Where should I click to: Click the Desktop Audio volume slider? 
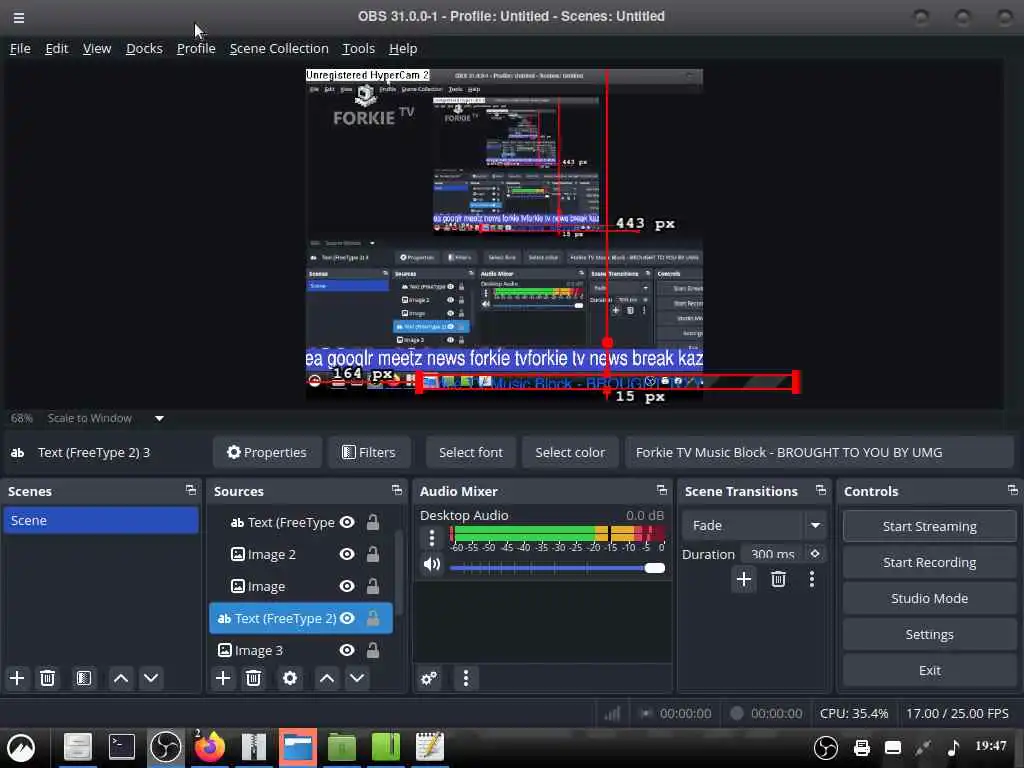point(557,568)
